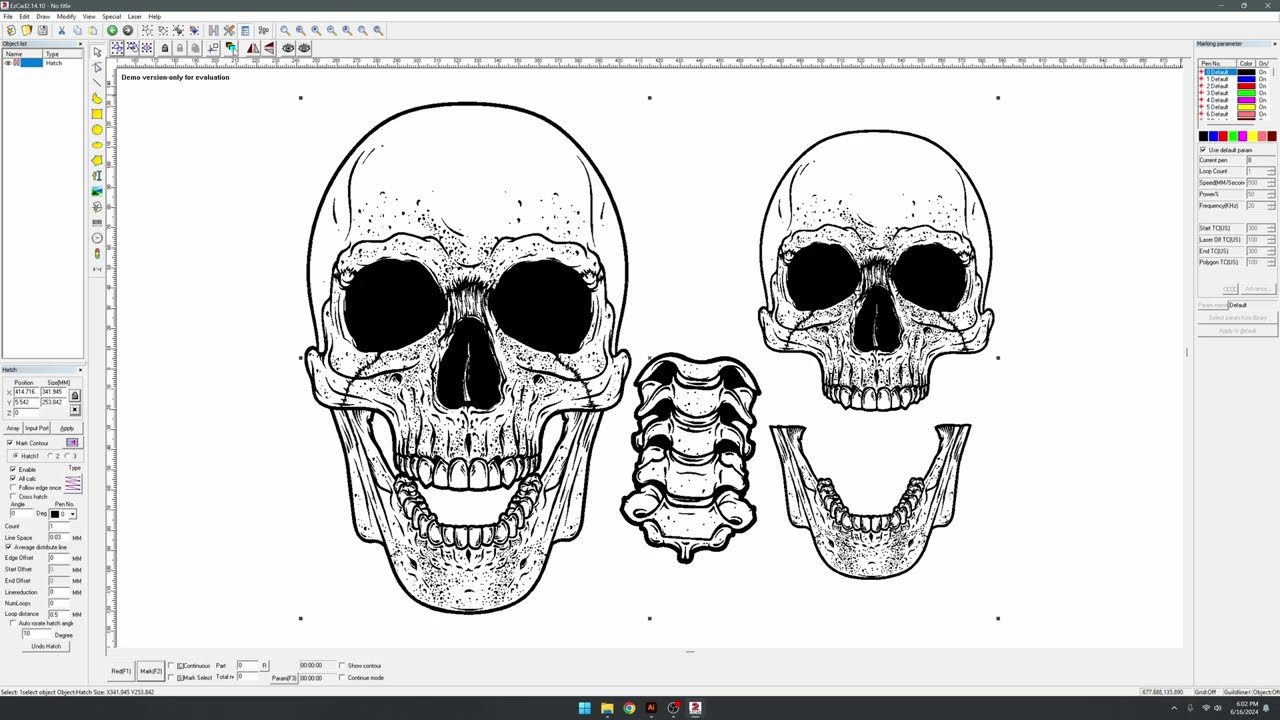Toggle Enable hatch checkbox
1280x720 pixels.
click(x=13, y=469)
